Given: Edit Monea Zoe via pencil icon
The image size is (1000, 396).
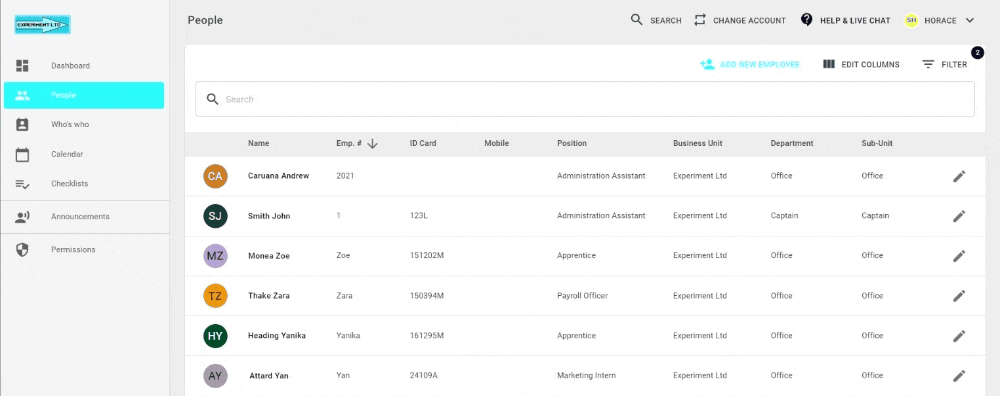Looking at the screenshot, I should point(959,256).
